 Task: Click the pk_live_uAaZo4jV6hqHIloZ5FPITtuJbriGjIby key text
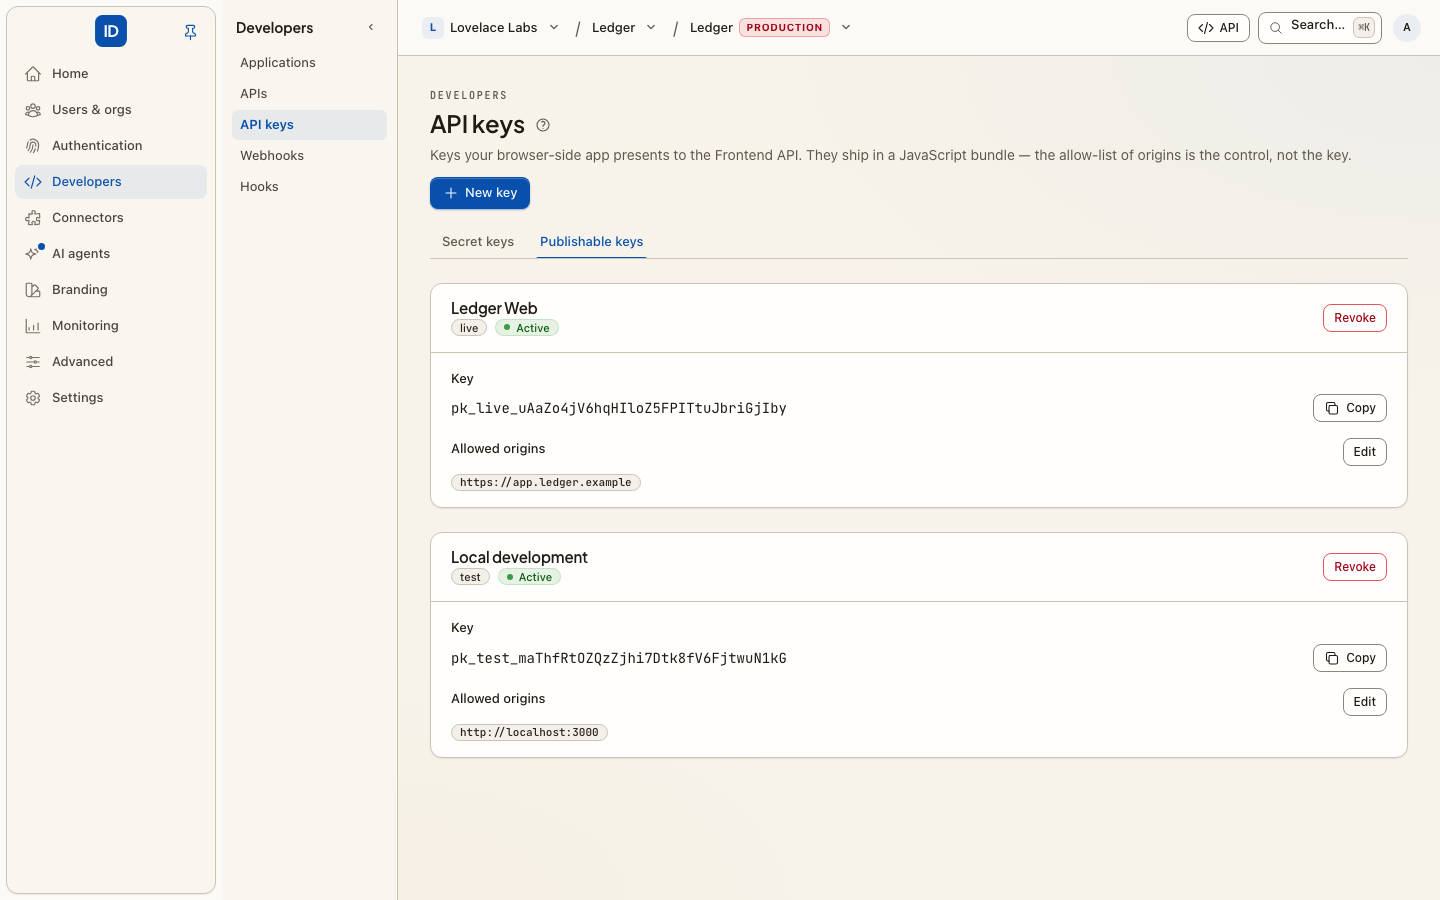pos(619,408)
